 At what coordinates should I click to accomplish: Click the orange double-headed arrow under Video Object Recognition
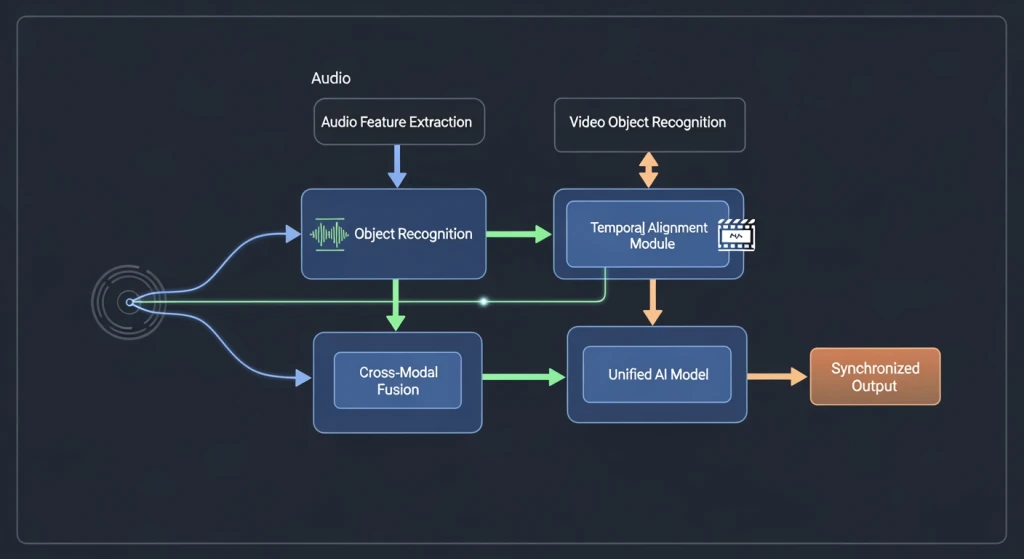pyautogui.click(x=648, y=170)
